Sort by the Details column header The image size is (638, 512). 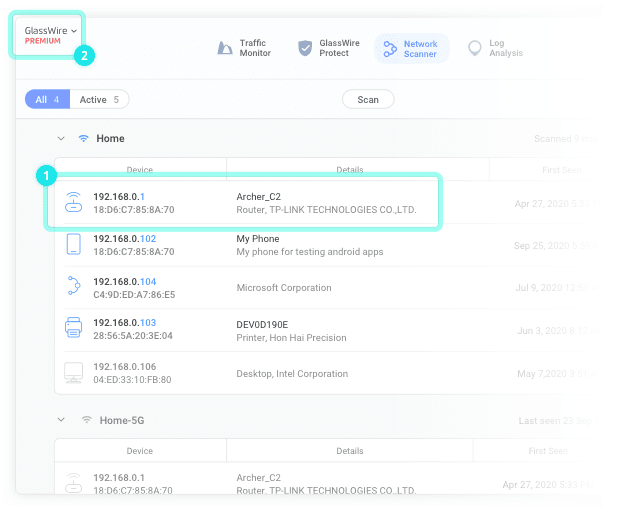coord(350,170)
